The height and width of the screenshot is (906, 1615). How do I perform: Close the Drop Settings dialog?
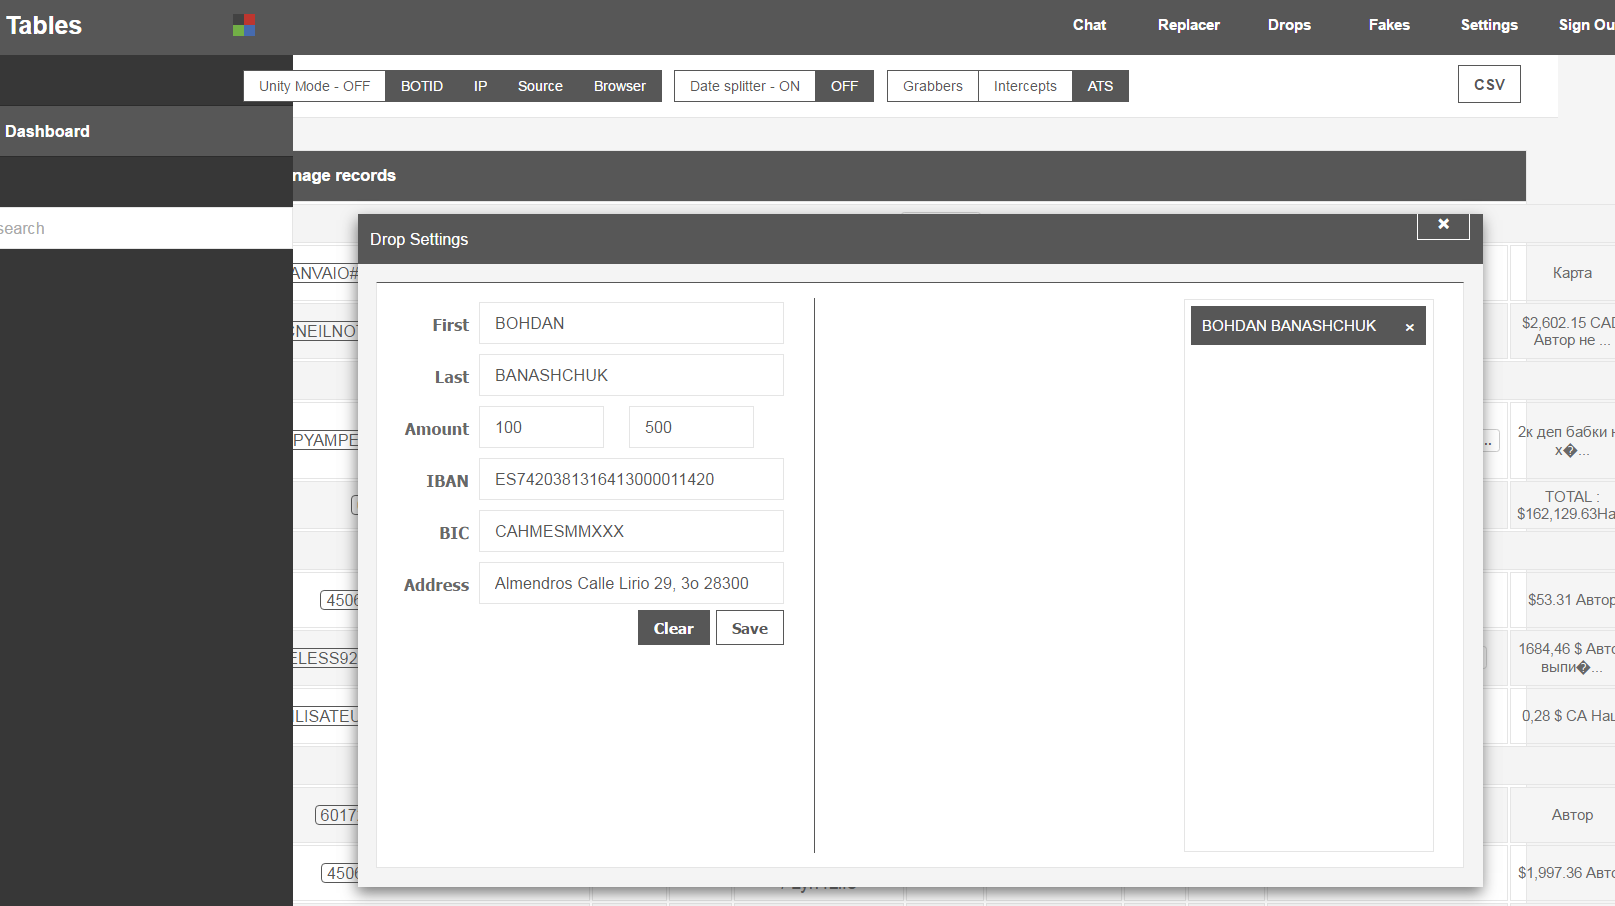[x=1442, y=225]
